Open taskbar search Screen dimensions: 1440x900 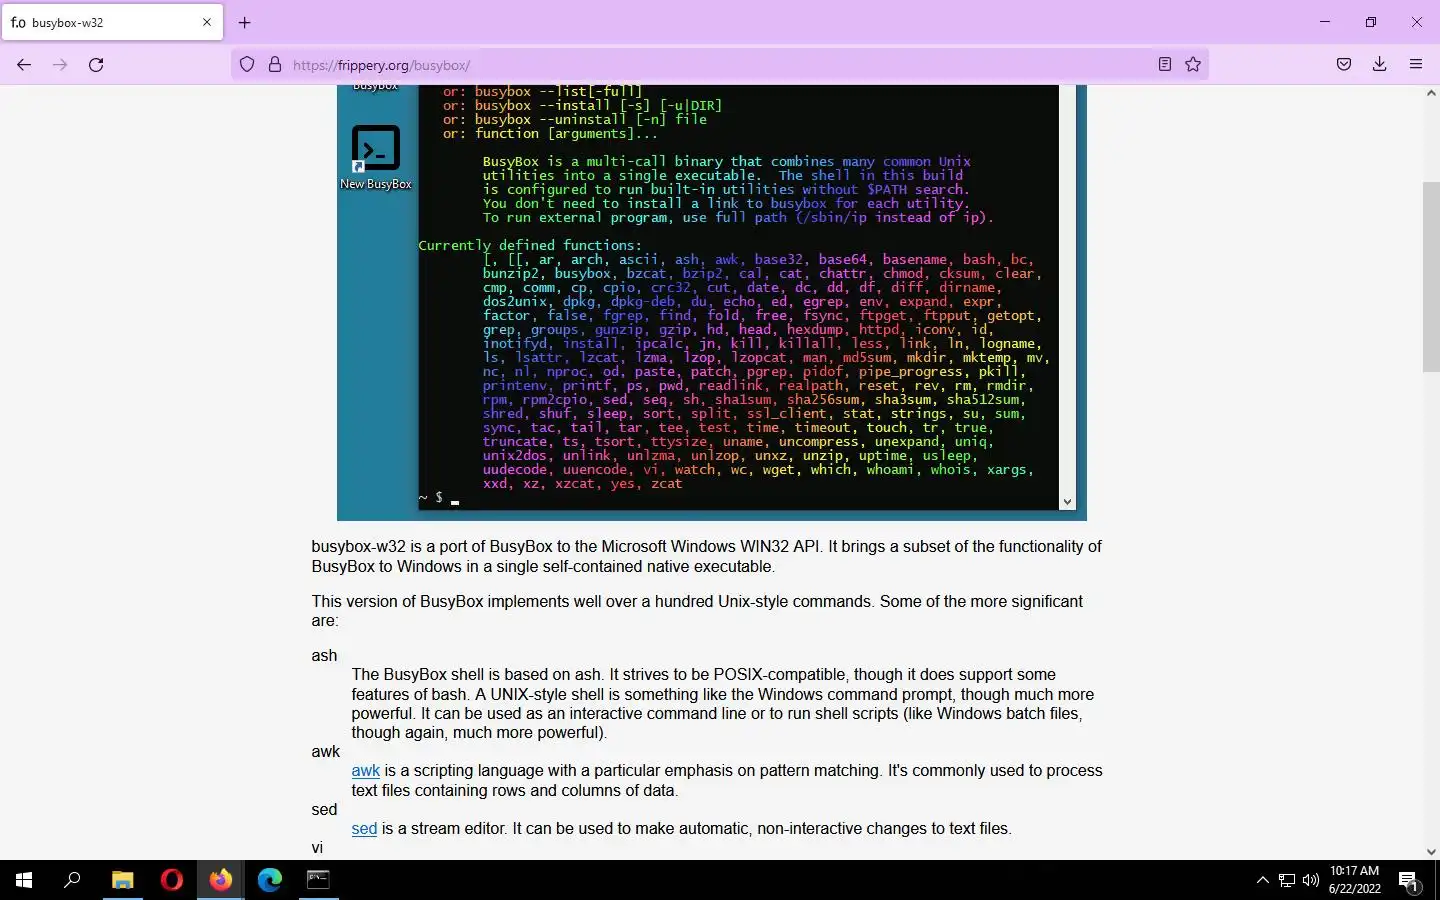[72, 880]
